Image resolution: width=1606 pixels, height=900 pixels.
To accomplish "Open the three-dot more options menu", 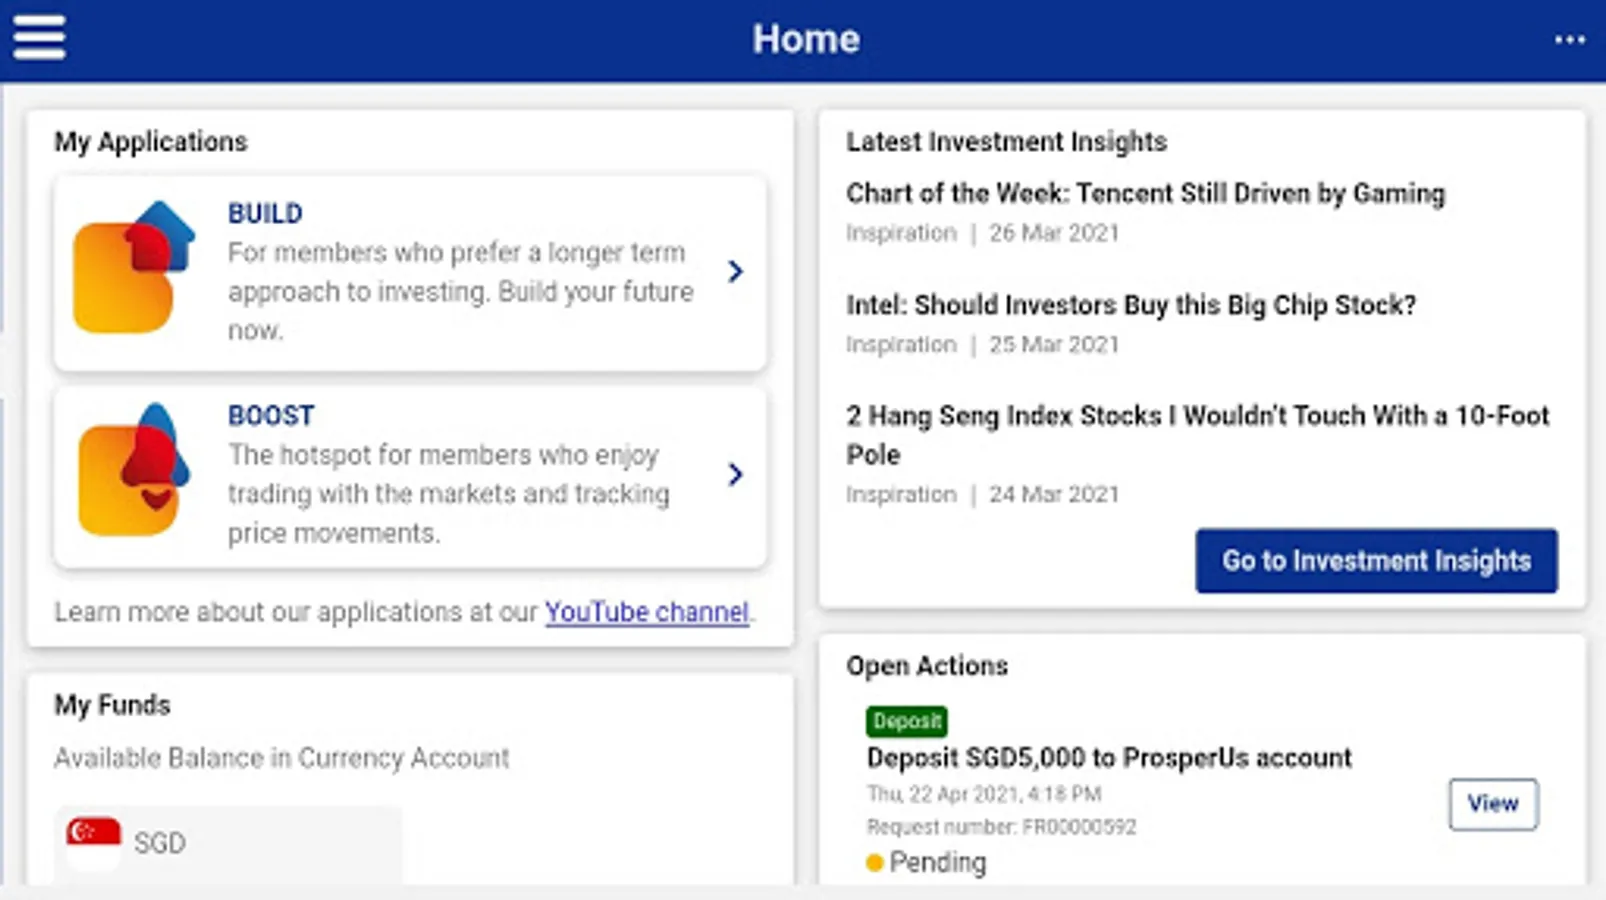I will tap(1569, 40).
